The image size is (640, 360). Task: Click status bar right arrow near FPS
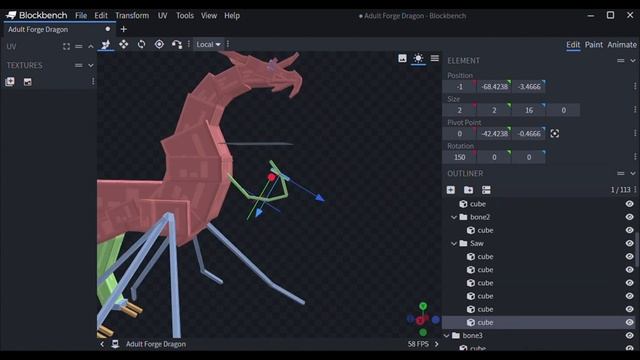pos(436,344)
